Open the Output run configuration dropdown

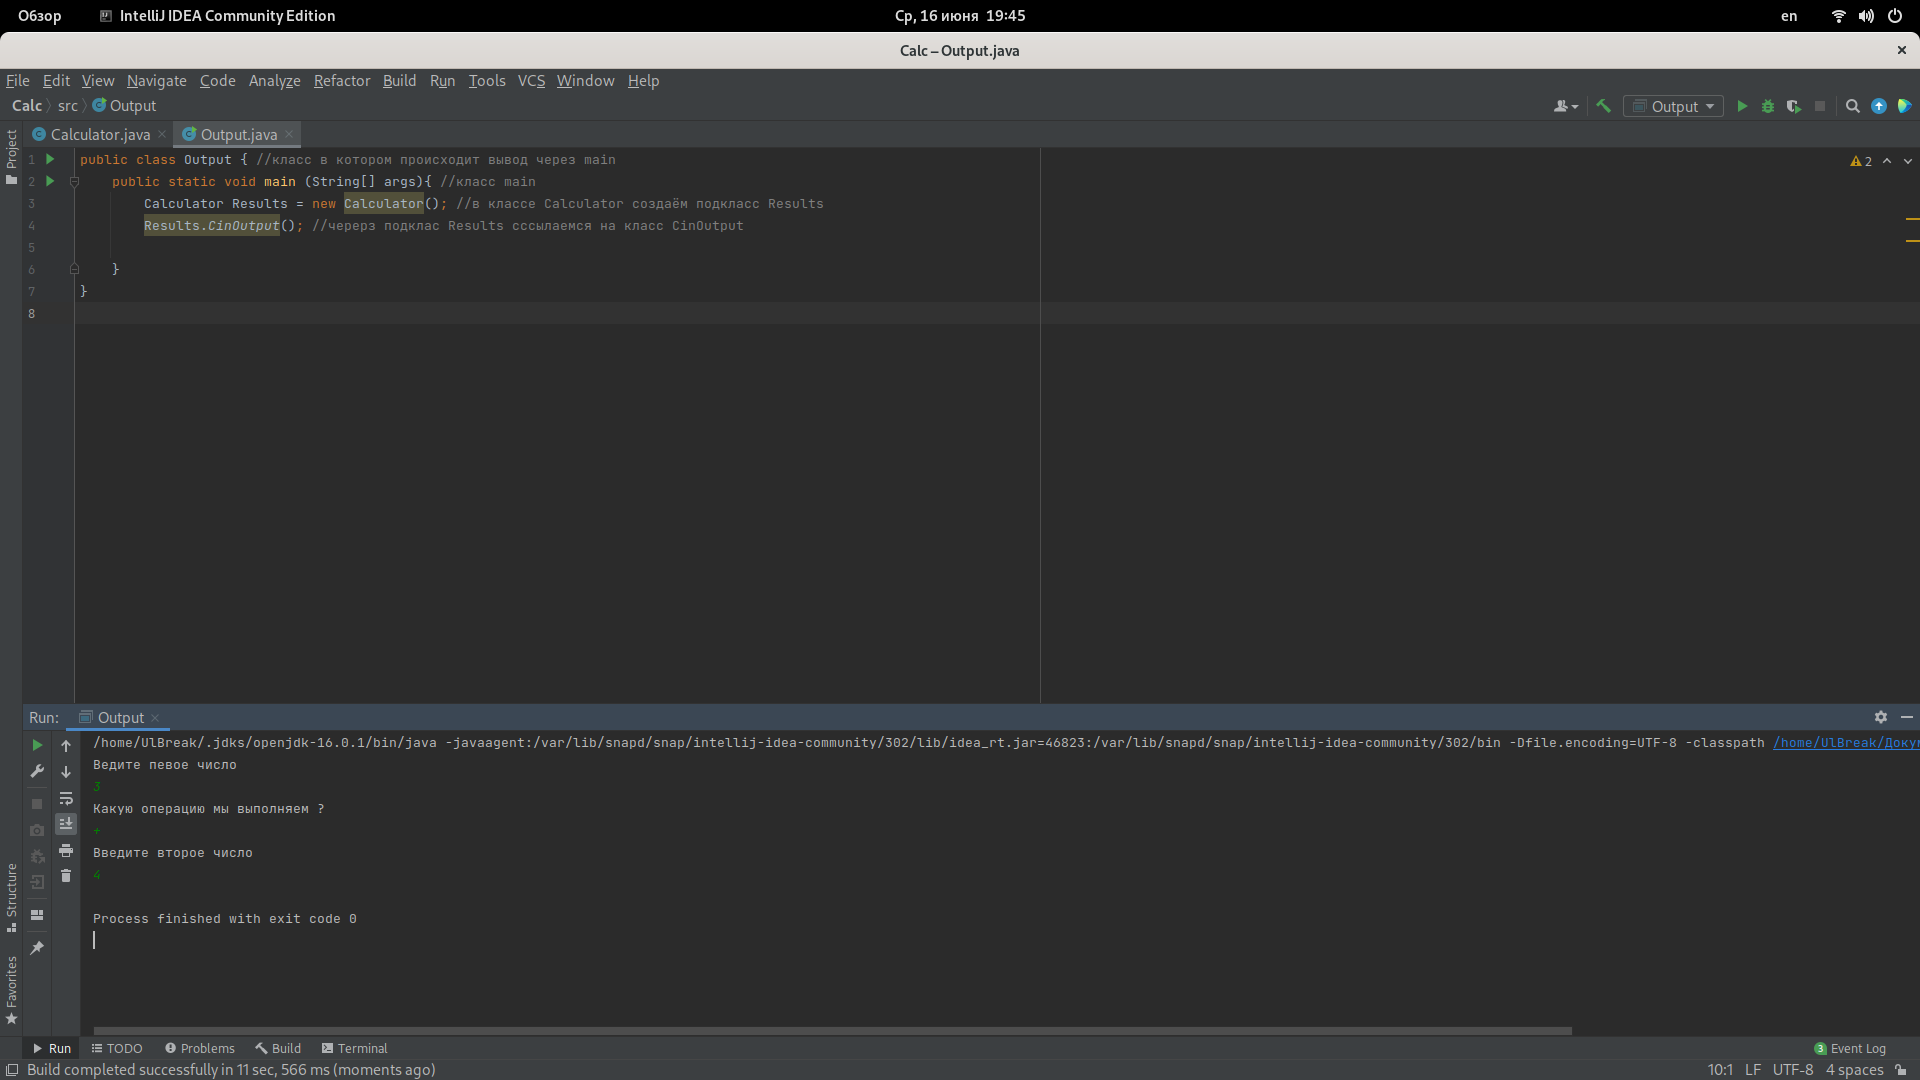tap(1674, 106)
